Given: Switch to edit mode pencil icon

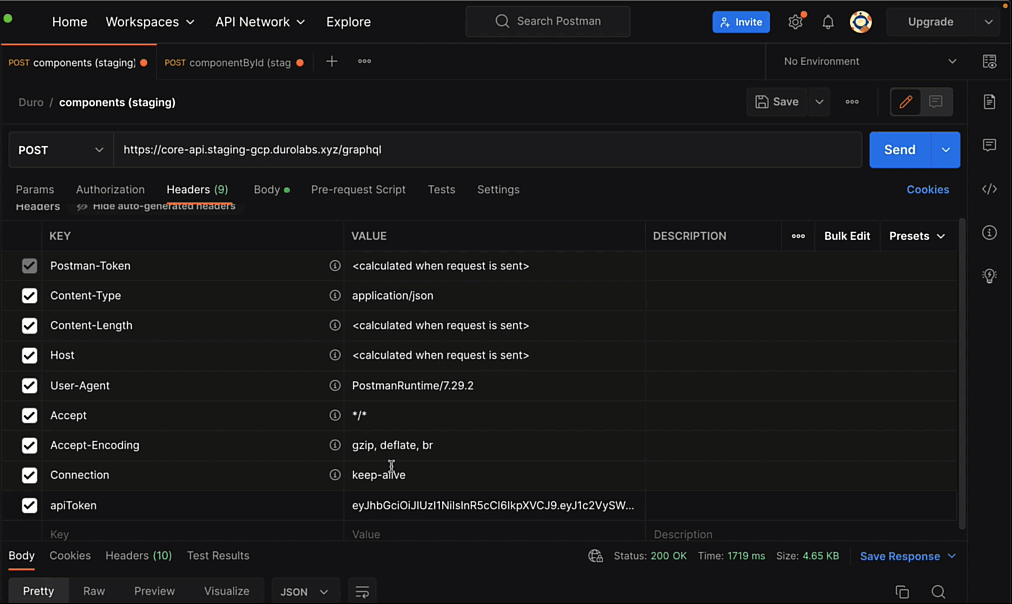Looking at the screenshot, I should tap(906, 102).
